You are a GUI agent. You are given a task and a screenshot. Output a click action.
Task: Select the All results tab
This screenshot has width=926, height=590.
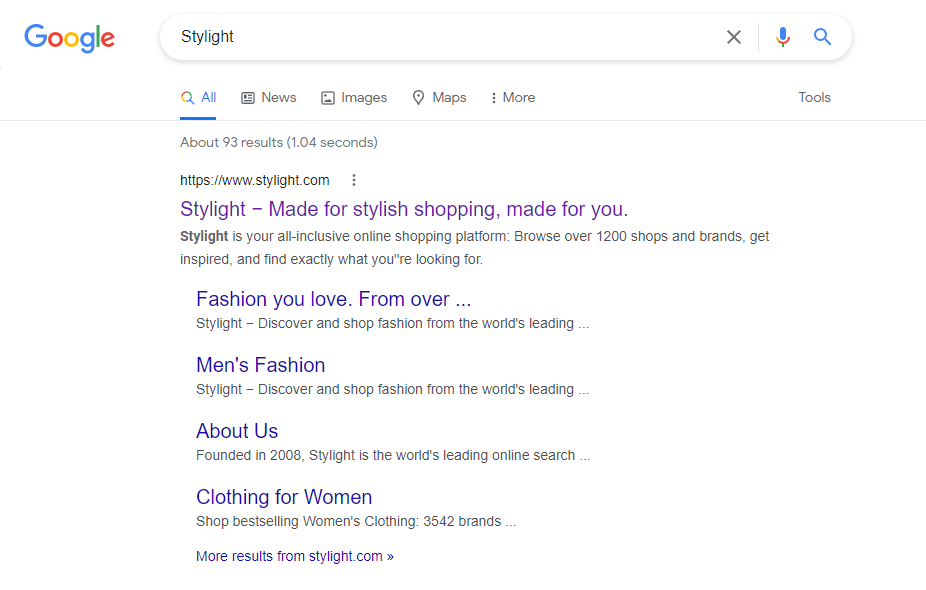coord(198,97)
